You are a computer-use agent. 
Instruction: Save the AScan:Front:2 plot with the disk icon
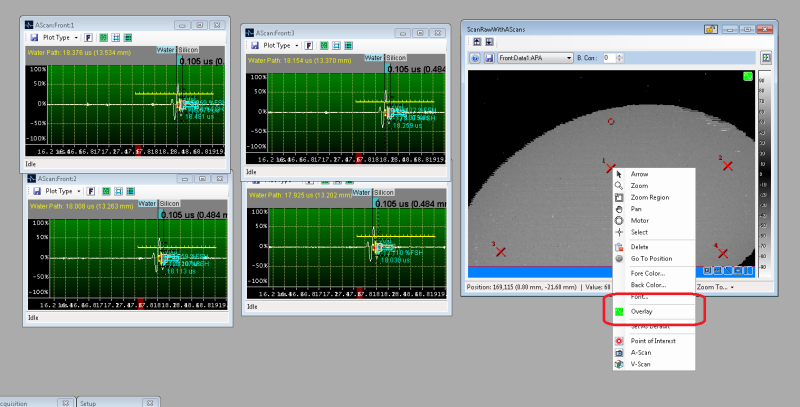point(37,191)
